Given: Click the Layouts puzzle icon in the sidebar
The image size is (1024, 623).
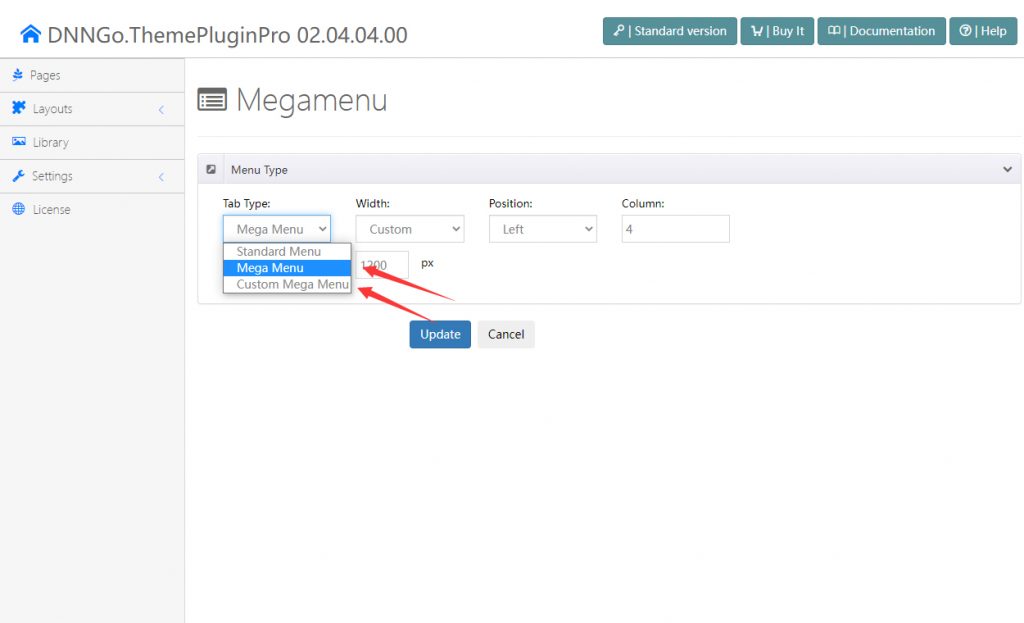Looking at the screenshot, I should tap(18, 108).
